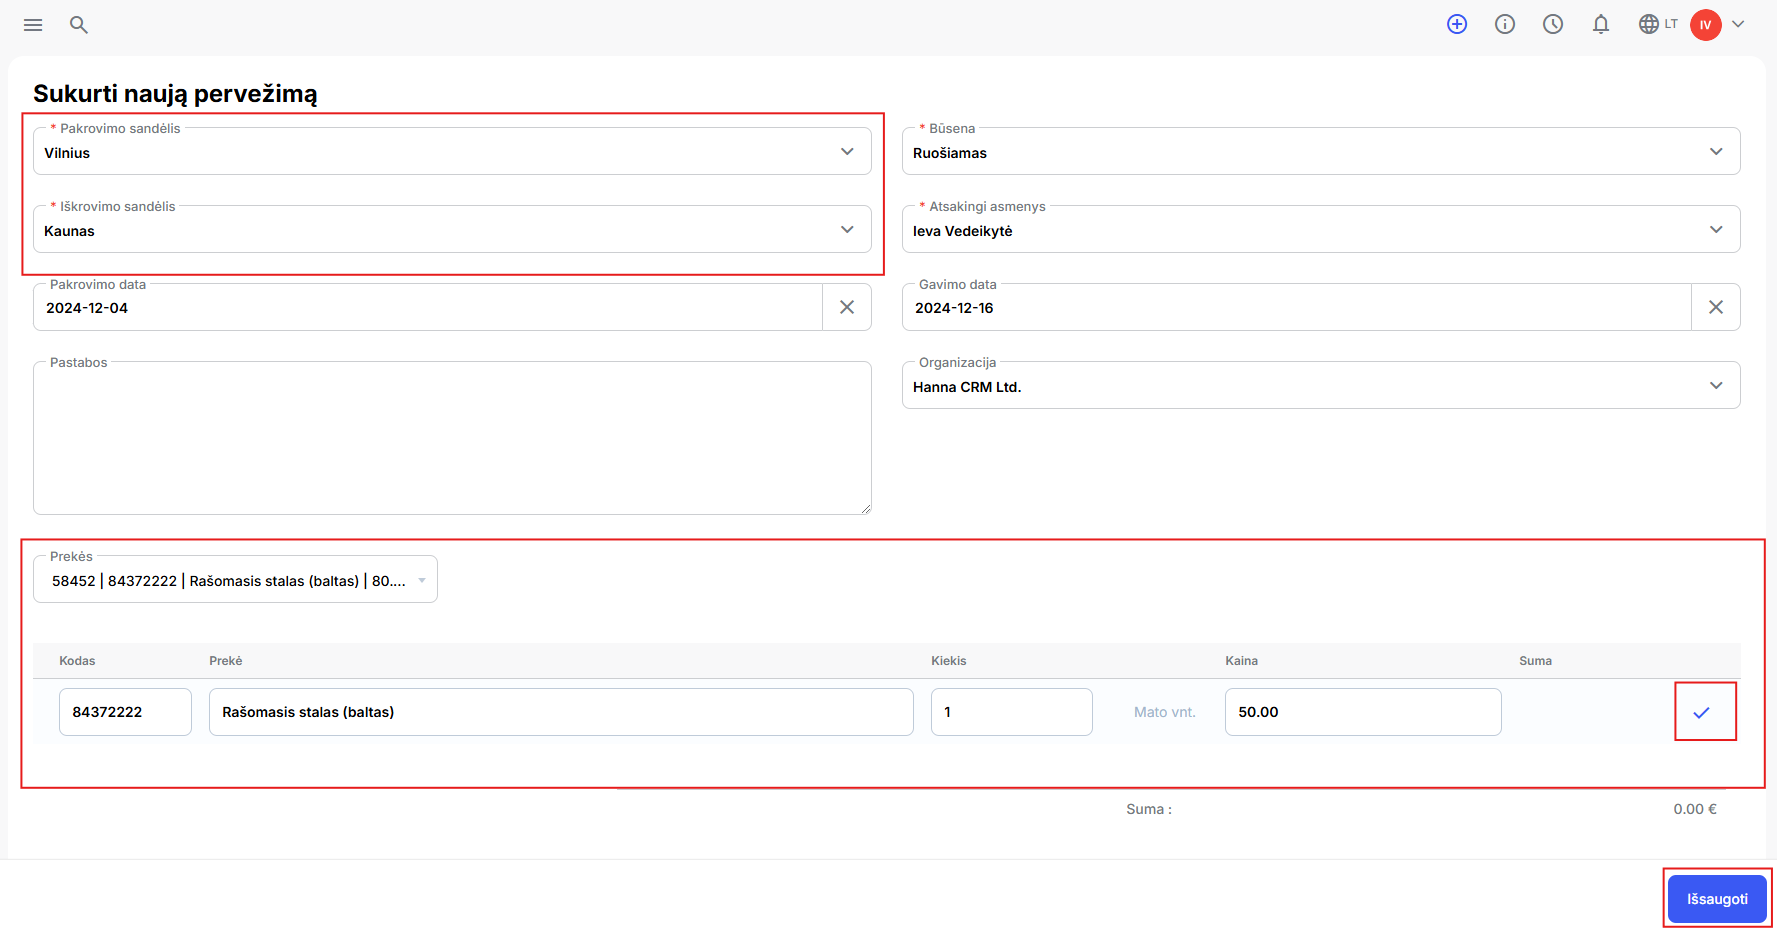This screenshot has width=1777, height=932.
Task: Click the Kaina price field 50.00
Action: 1363,712
